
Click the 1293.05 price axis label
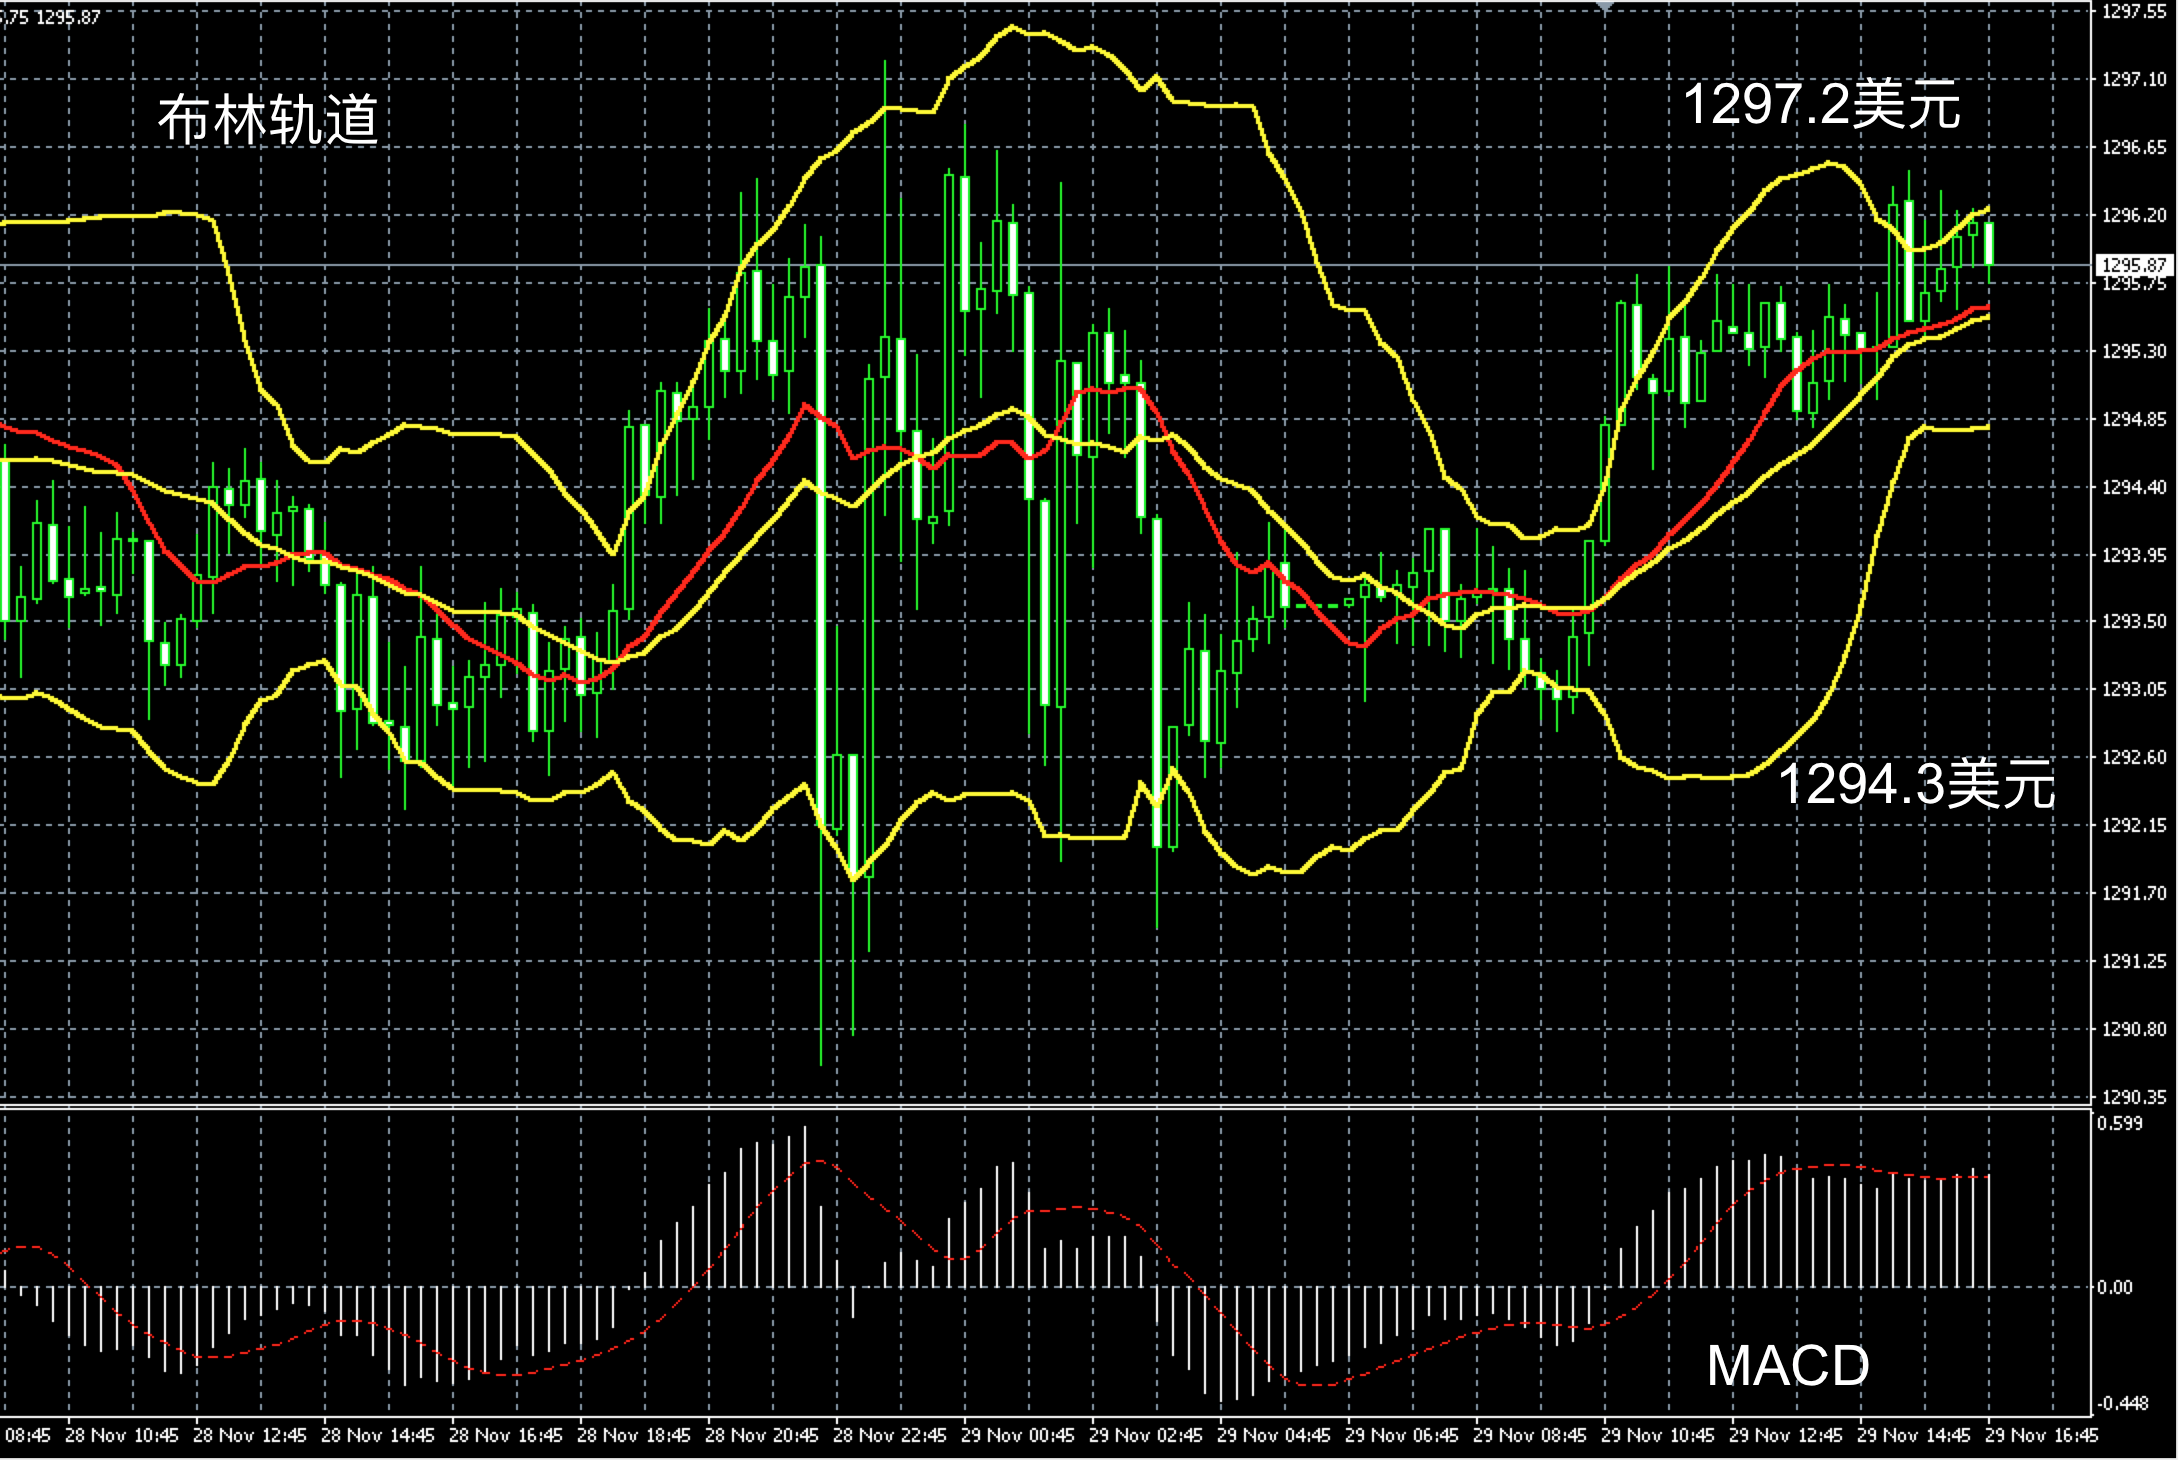coord(2133,690)
